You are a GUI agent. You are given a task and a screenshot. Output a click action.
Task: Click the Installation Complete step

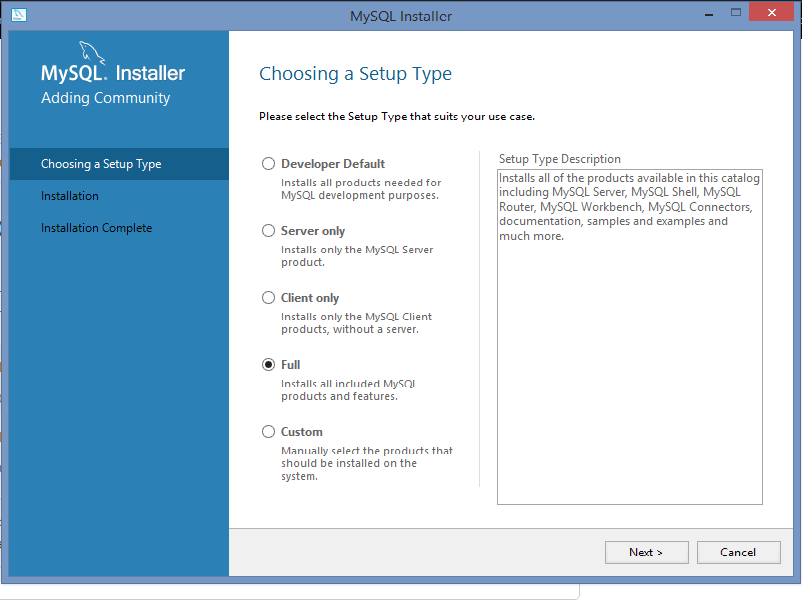click(x=96, y=227)
